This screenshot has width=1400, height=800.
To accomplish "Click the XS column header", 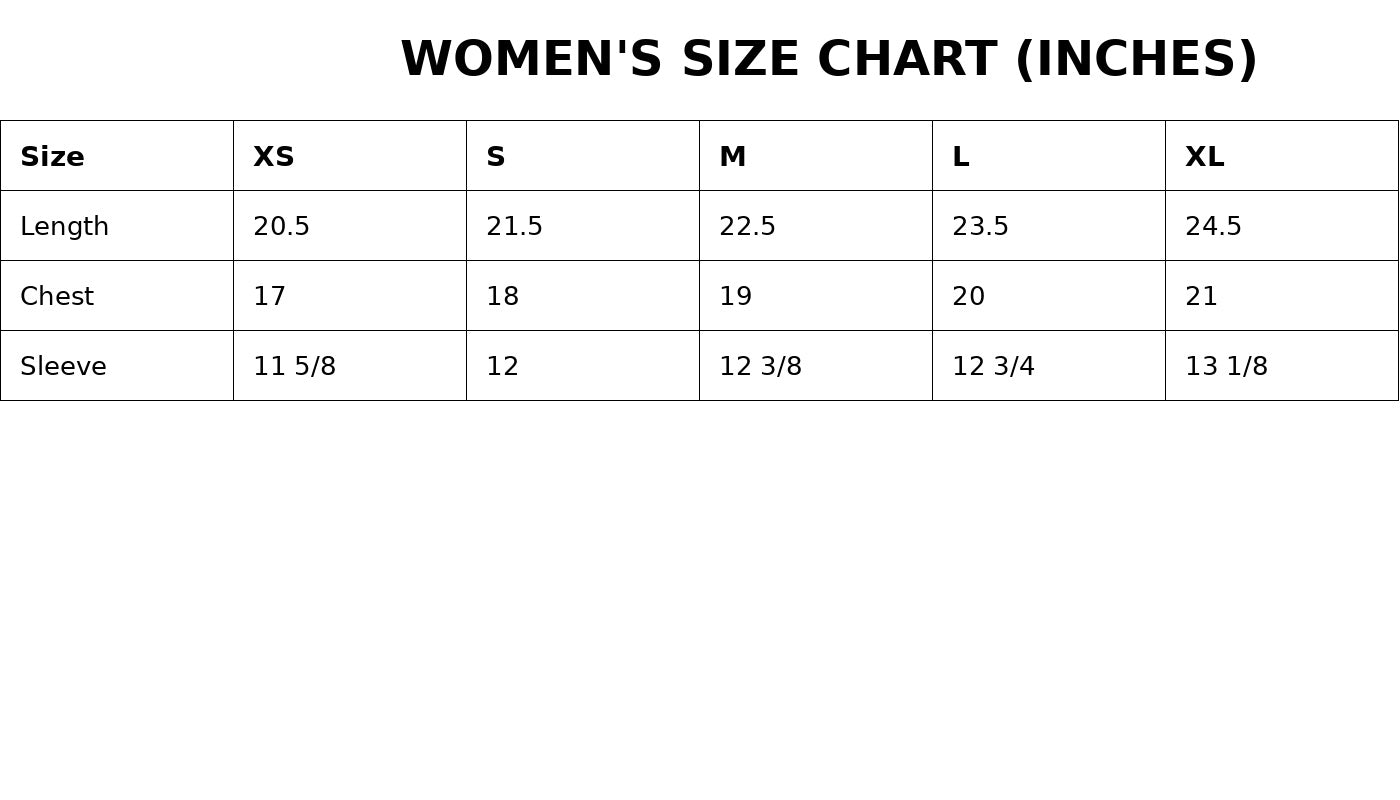I will pyautogui.click(x=274, y=157).
